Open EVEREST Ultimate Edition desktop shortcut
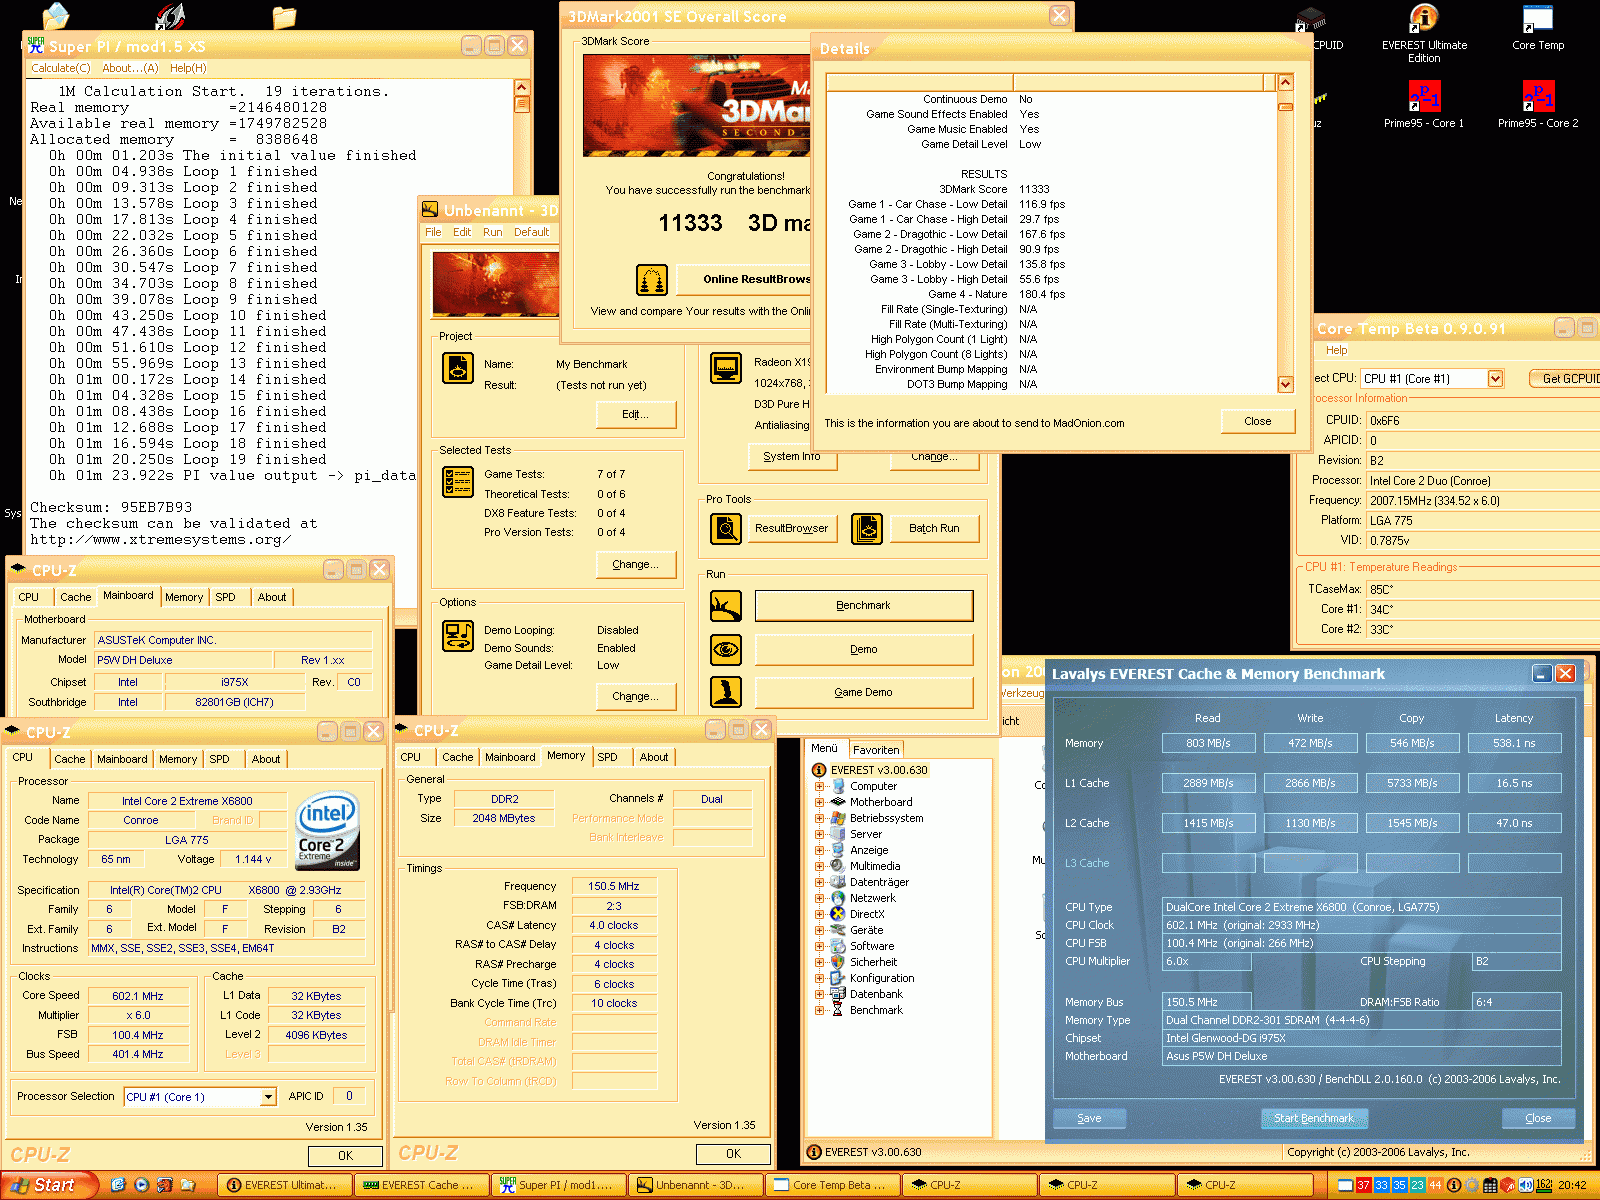This screenshot has width=1600, height=1200. [x=1424, y=34]
